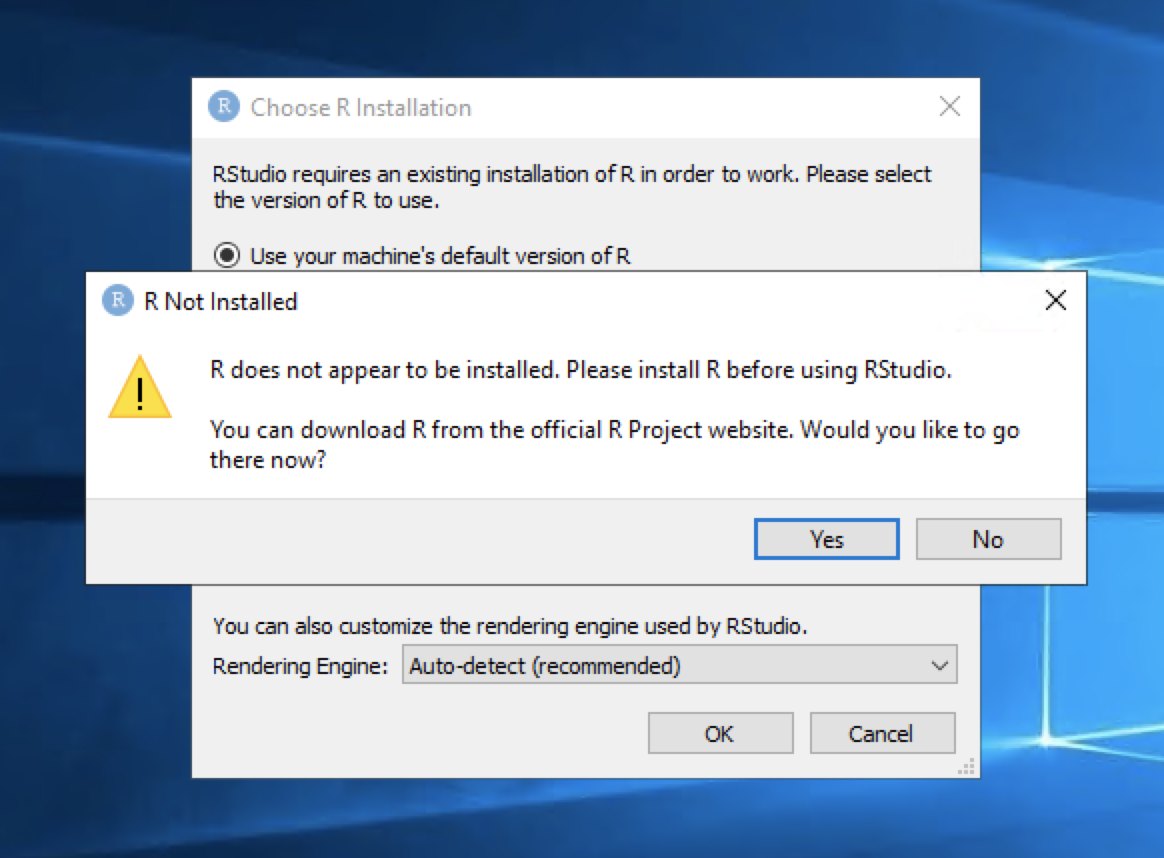1164x858 pixels.
Task: Click the resize grip of Choose R Installation window
Action: tap(967, 767)
